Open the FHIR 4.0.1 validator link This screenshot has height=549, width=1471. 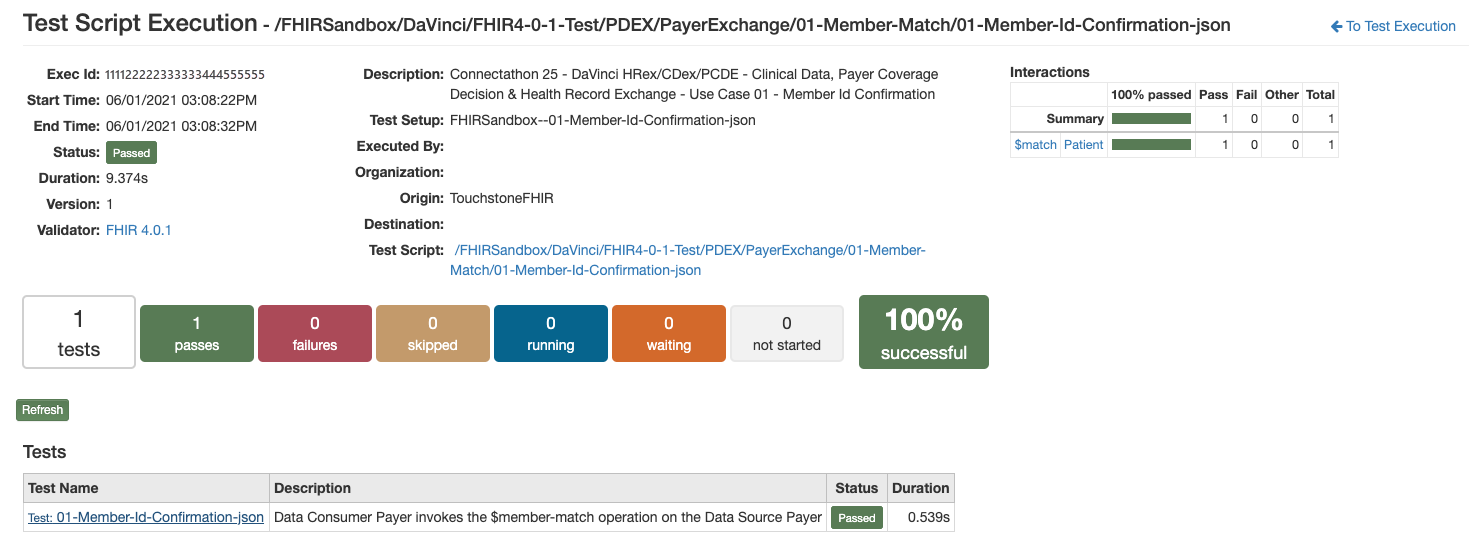[139, 230]
